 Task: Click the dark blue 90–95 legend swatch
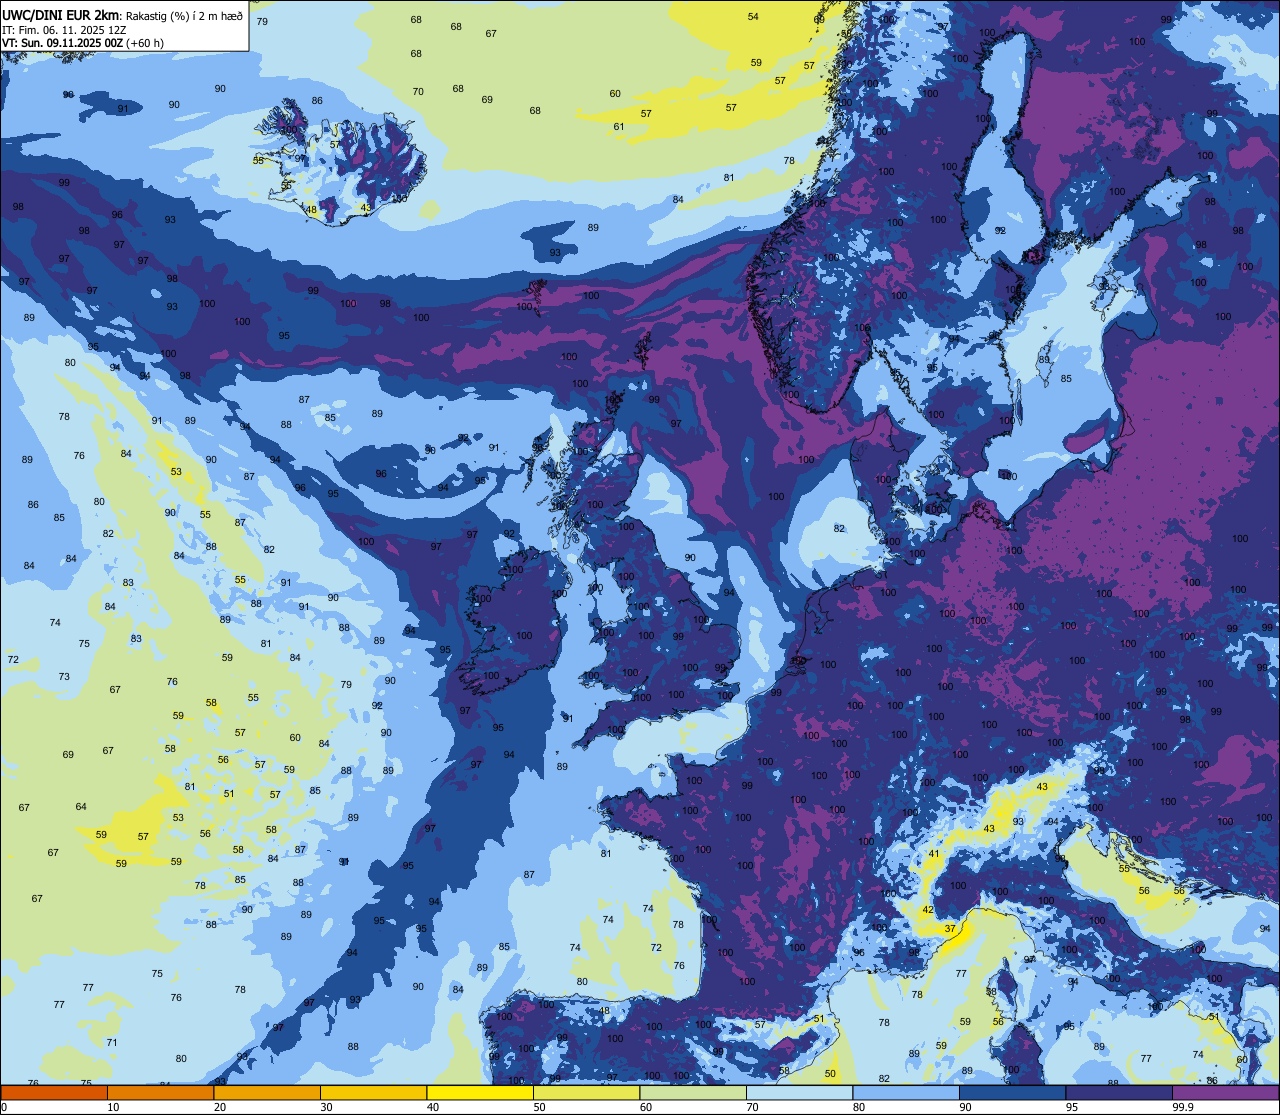pyautogui.click(x=1012, y=1092)
